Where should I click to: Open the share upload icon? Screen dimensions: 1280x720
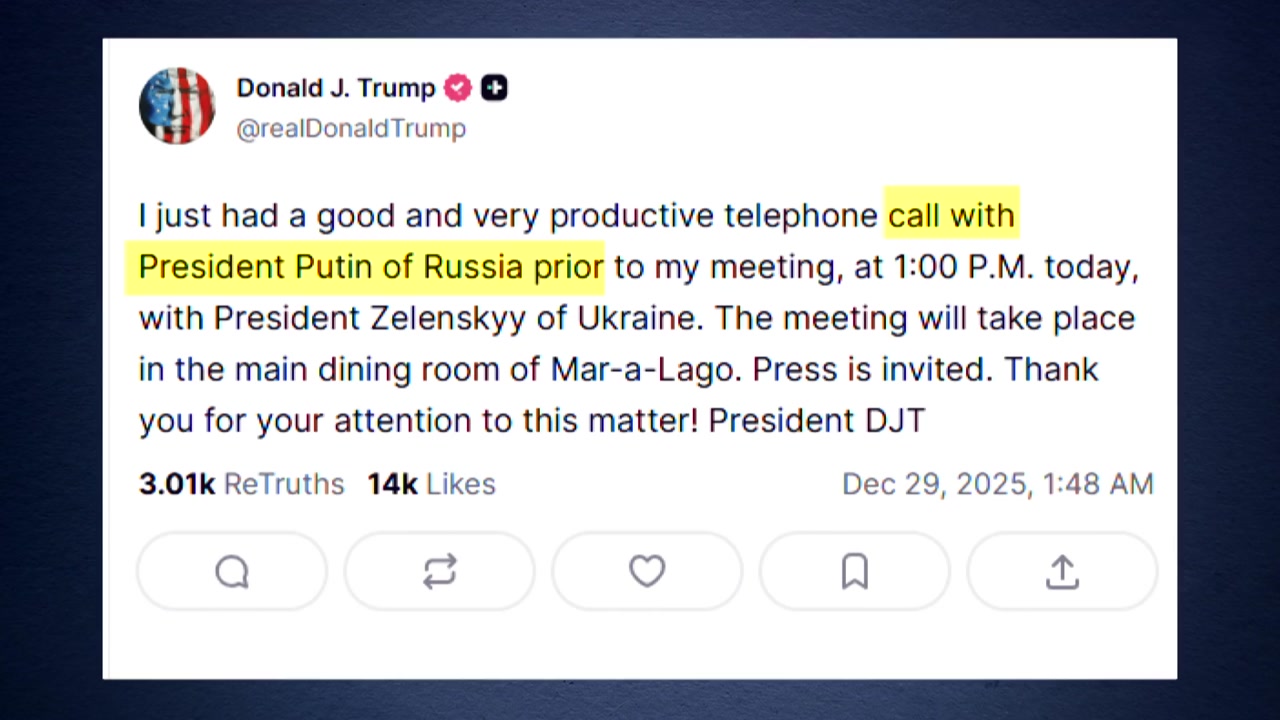coord(1062,572)
